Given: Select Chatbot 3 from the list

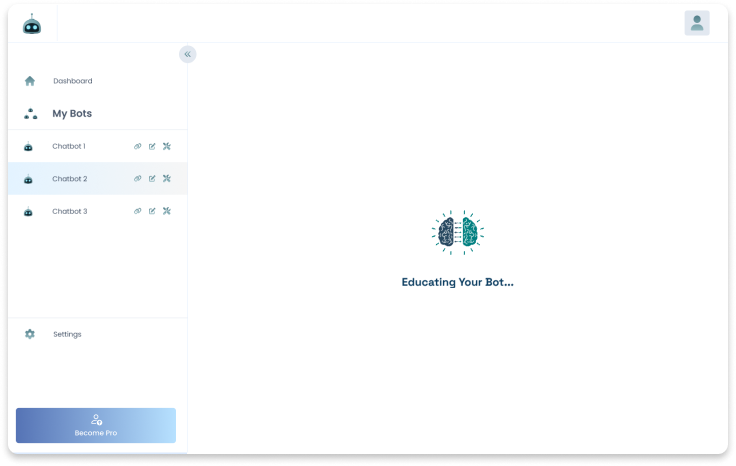Looking at the screenshot, I should [x=70, y=211].
